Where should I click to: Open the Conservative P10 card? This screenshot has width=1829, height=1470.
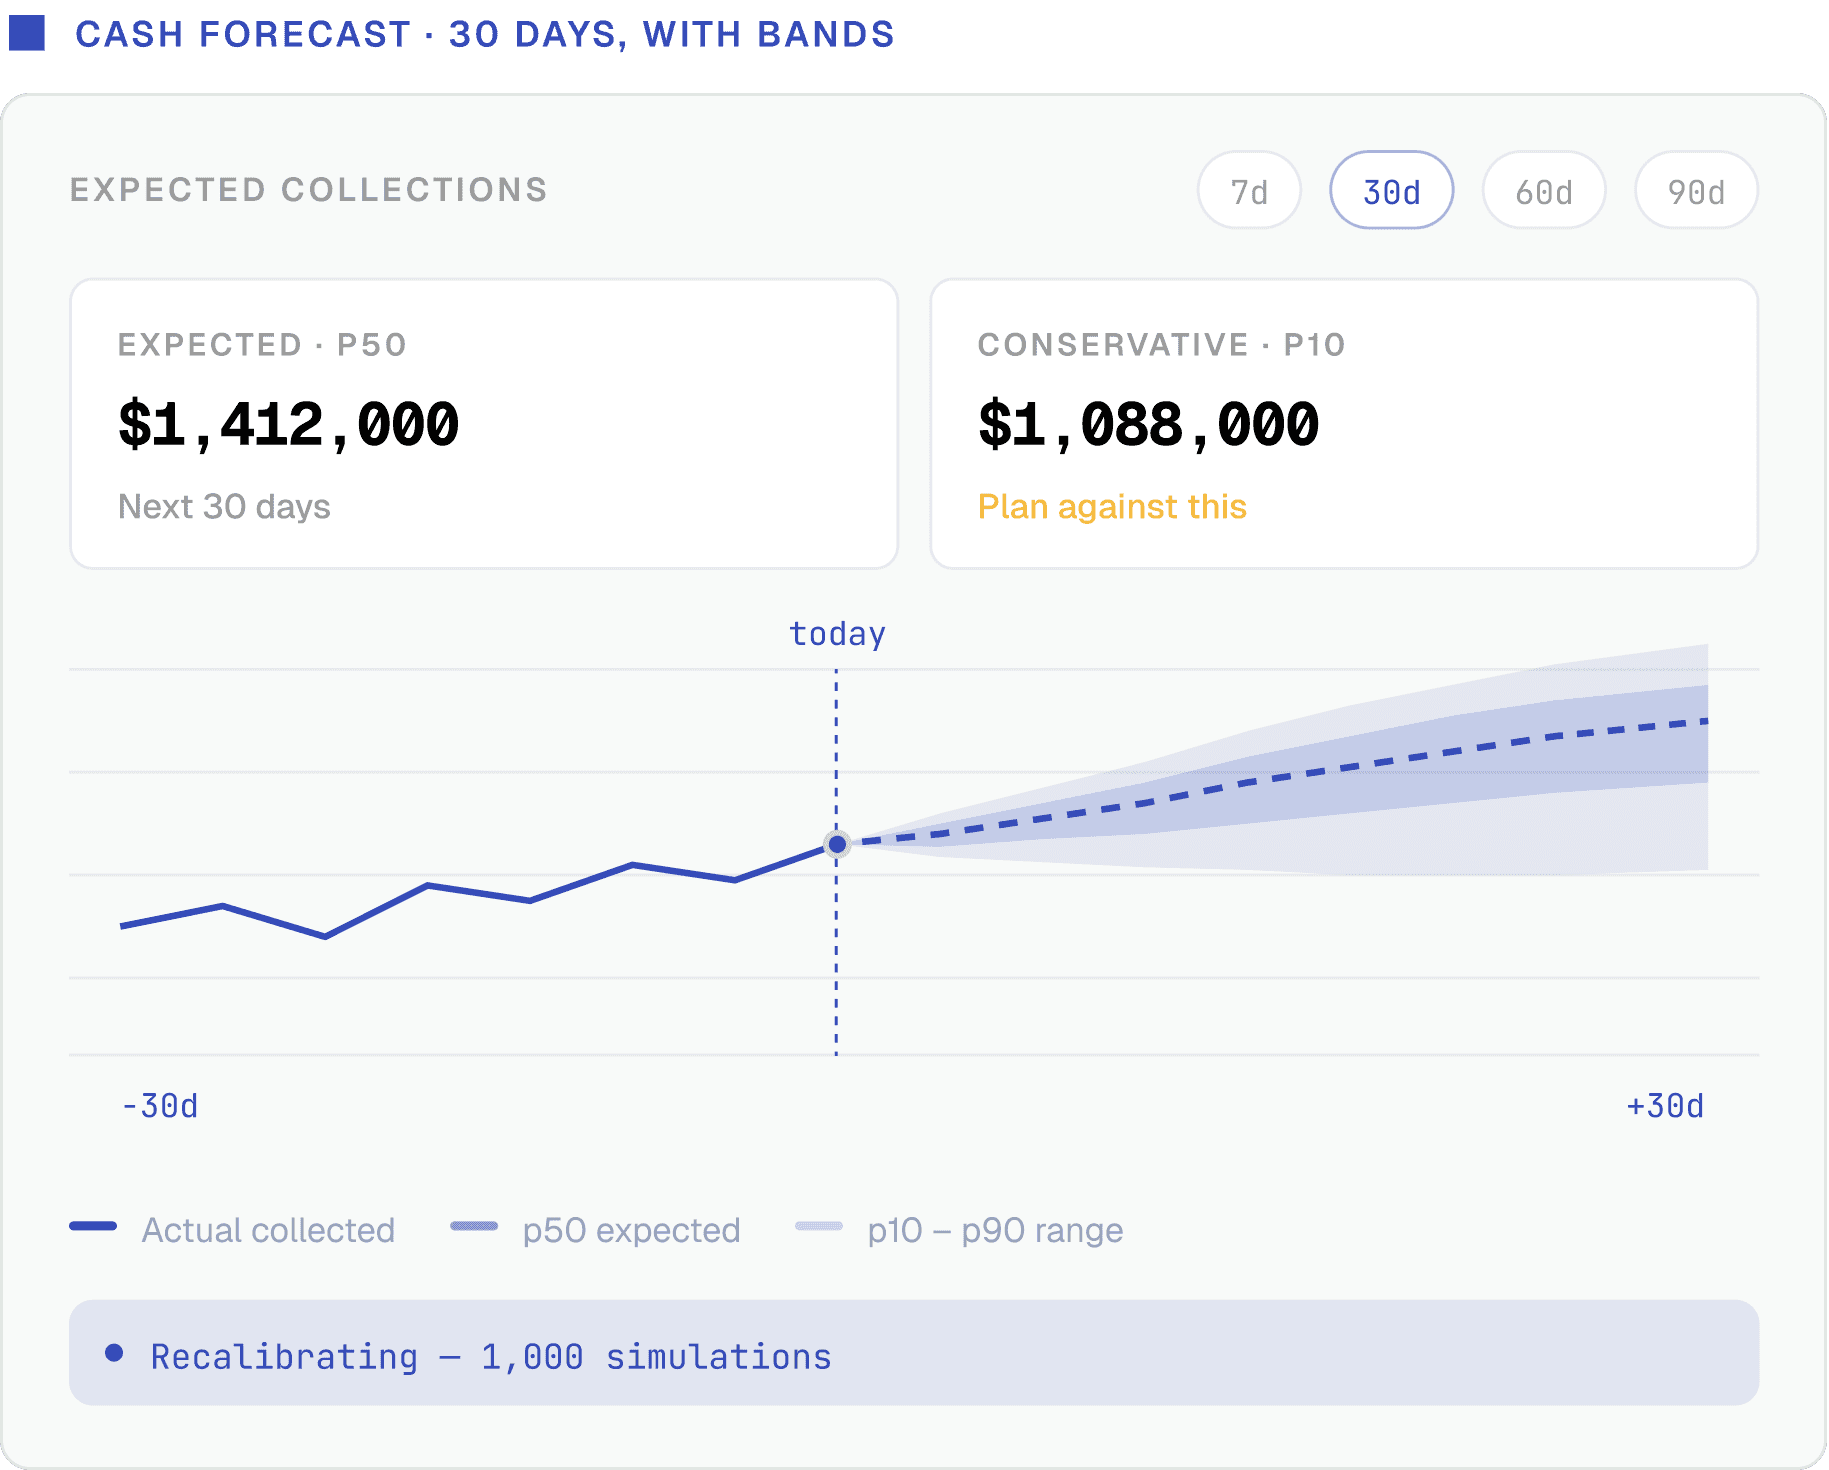[x=1344, y=424]
